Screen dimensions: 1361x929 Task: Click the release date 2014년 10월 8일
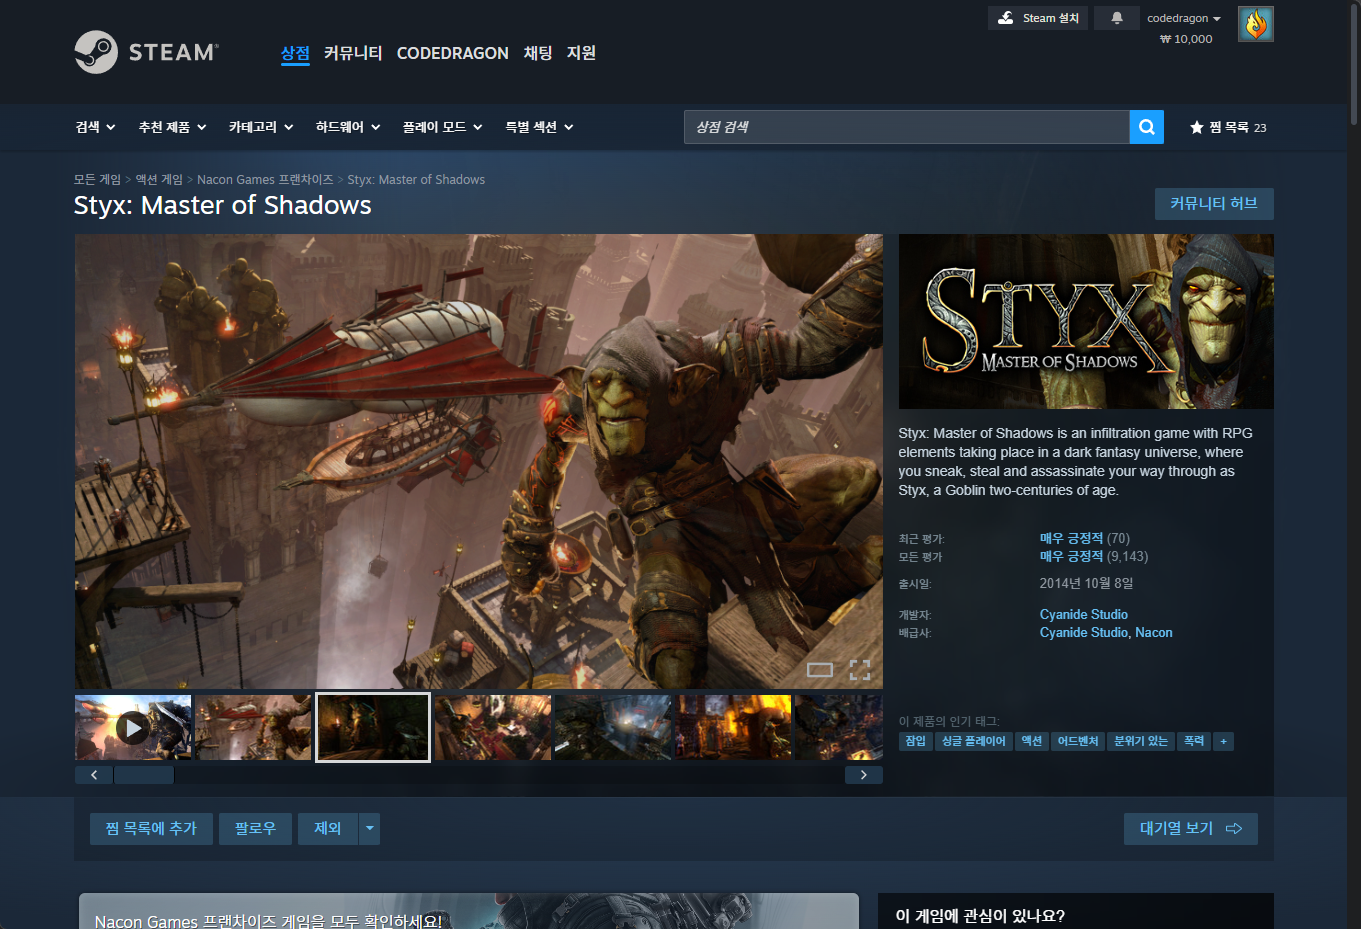coord(1086,583)
